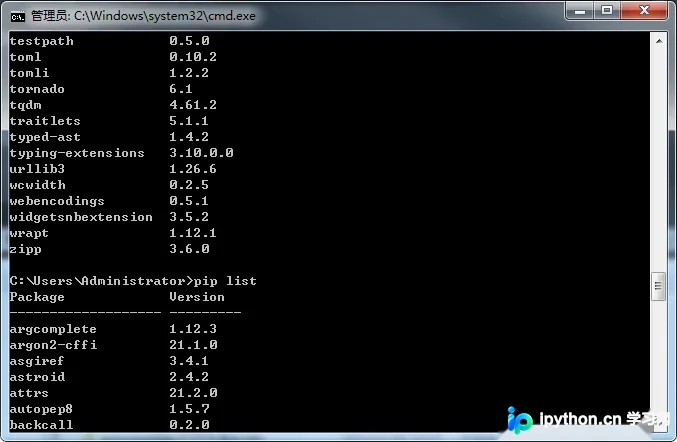Screen dimensions: 677x442
Task: Click version 2.4.2 of astroid
Action: [x=189, y=377]
